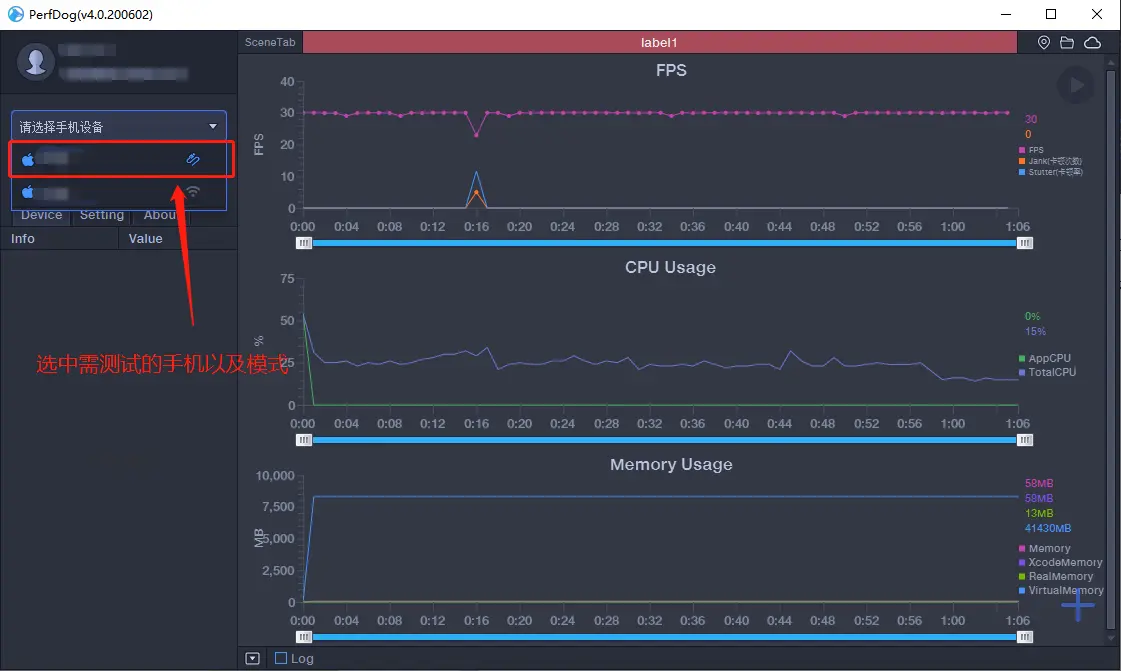
Task: Minimize the PerfDog window
Action: point(1006,14)
